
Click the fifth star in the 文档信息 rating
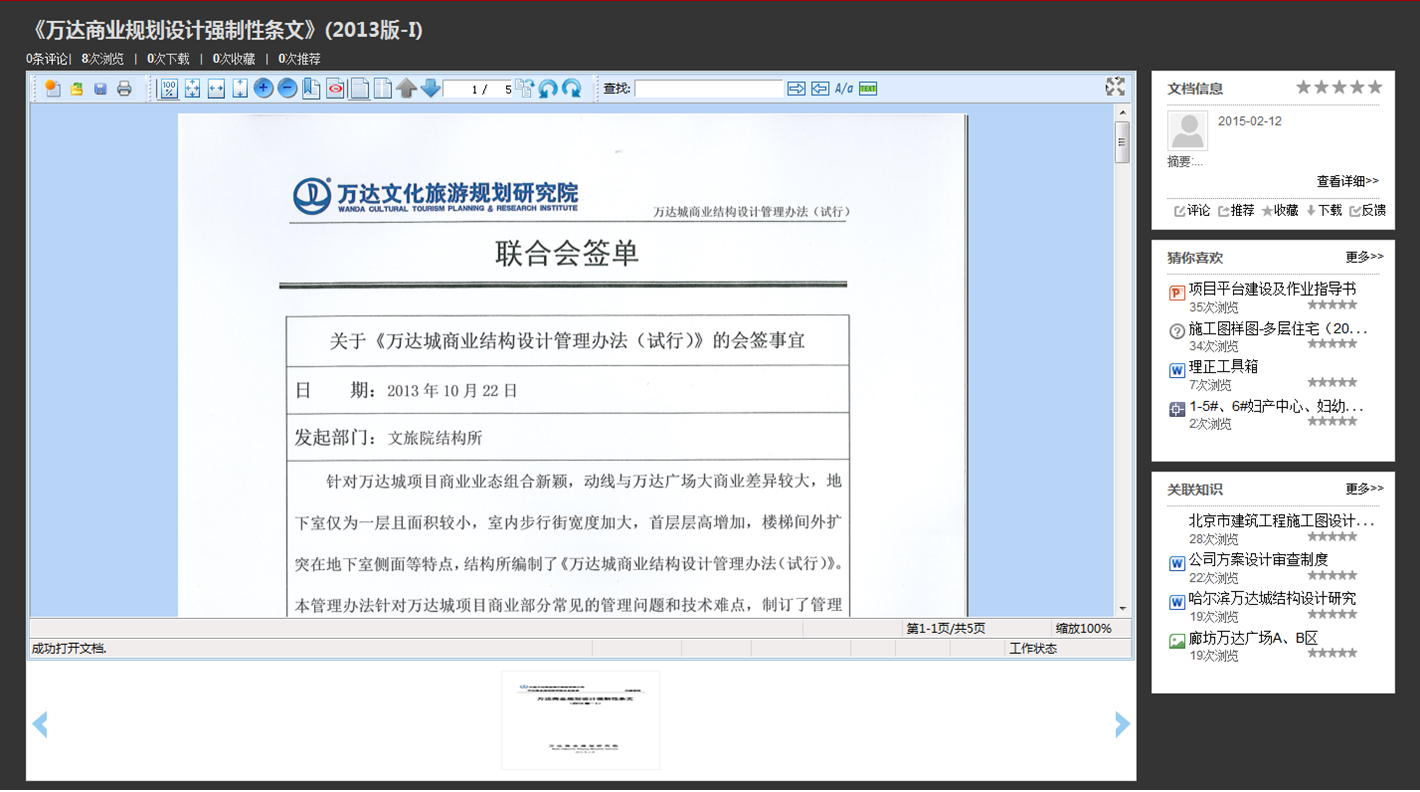1375,87
